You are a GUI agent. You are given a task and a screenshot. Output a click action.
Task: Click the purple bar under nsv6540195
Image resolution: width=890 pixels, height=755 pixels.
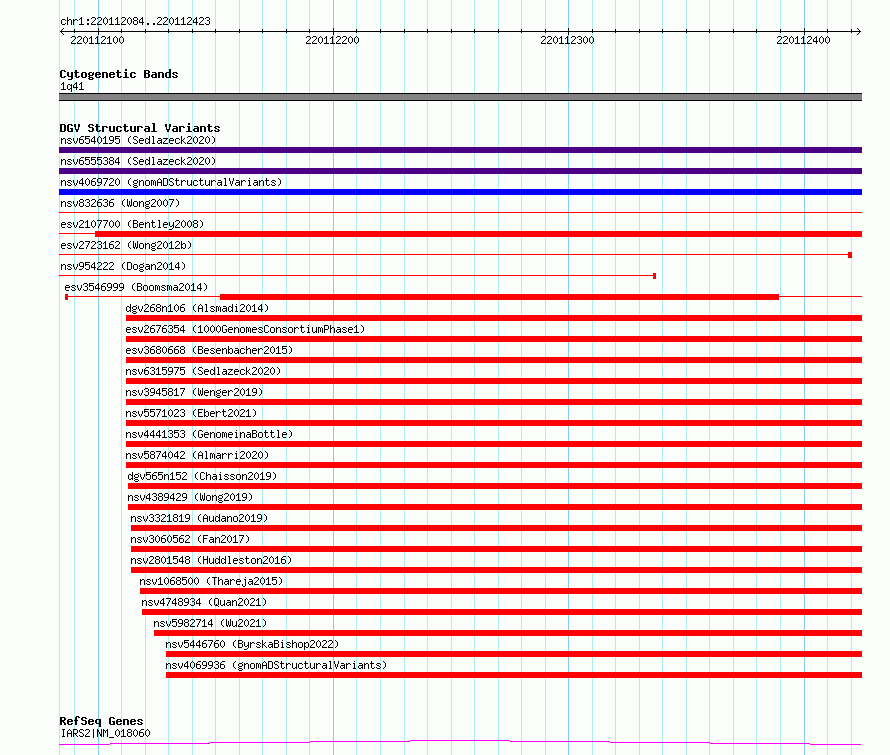(x=460, y=150)
